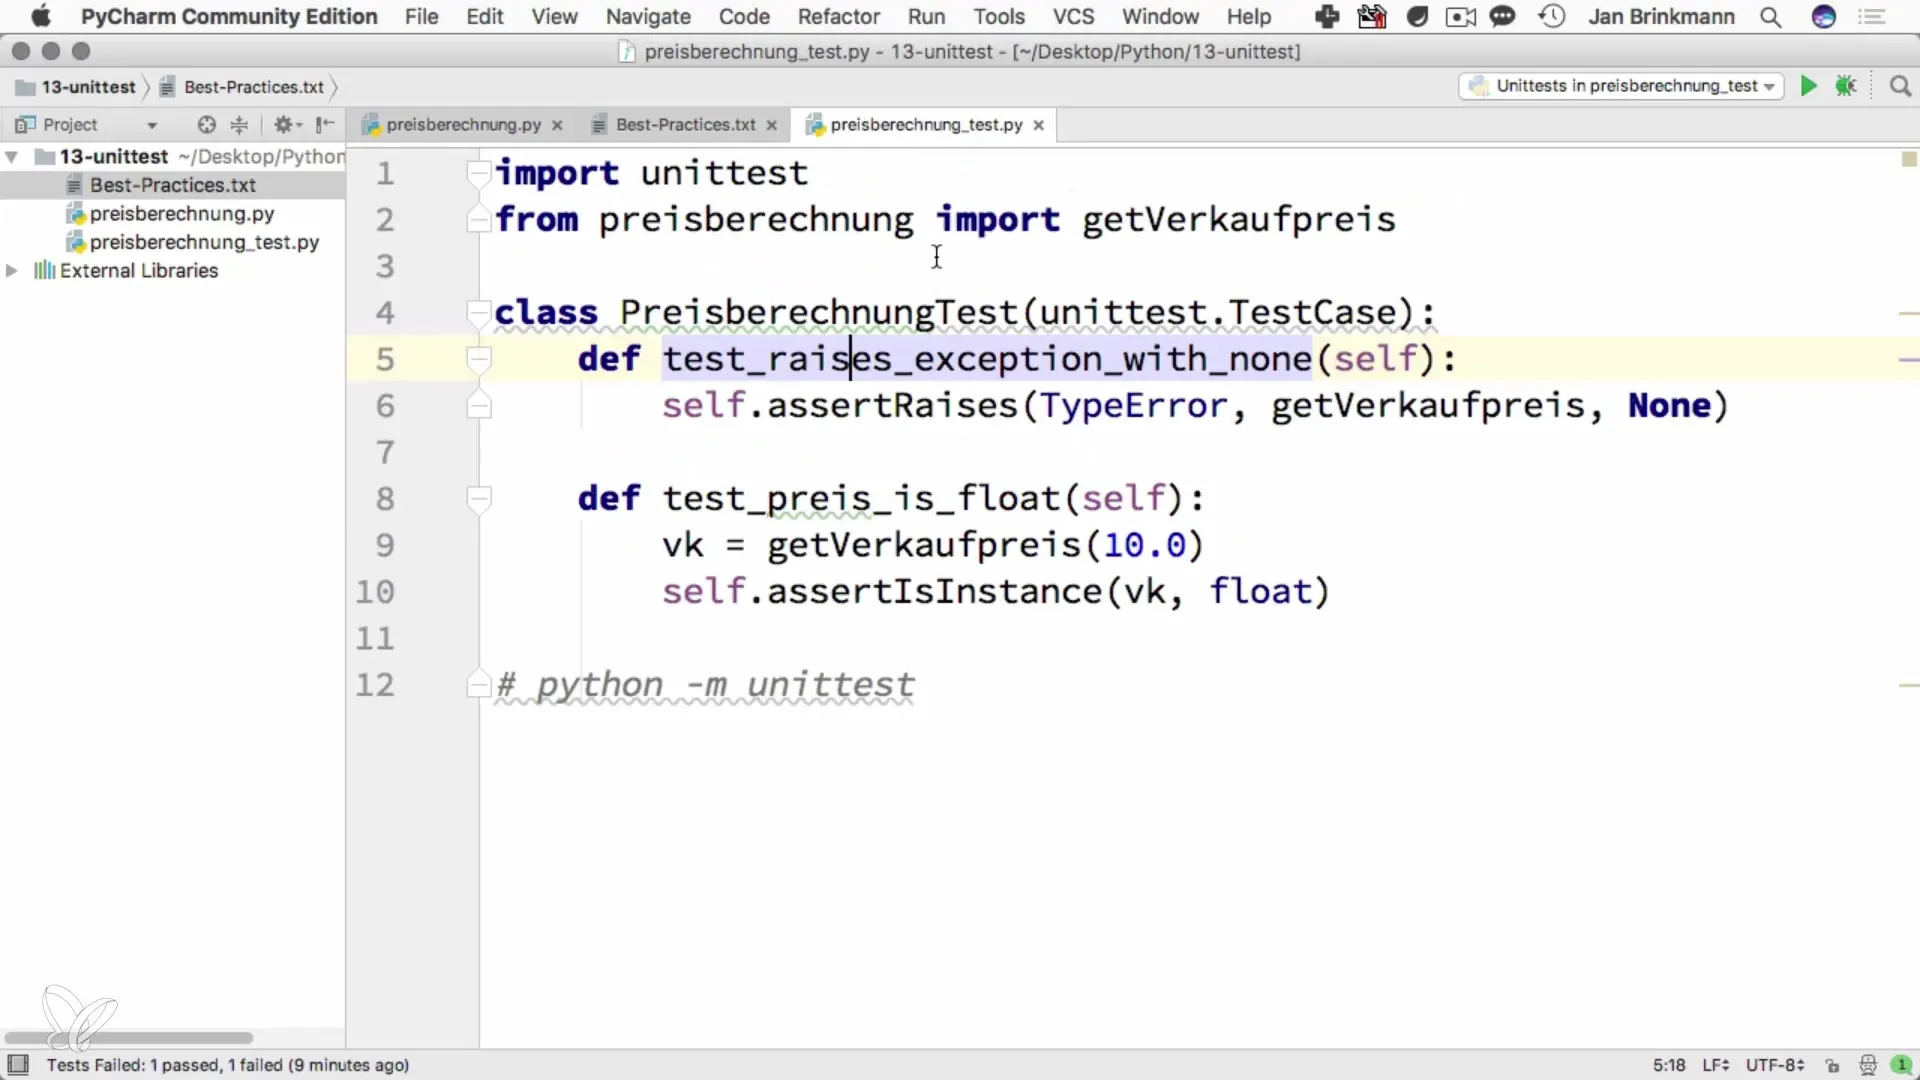Select Best-Practices.txt in the project tree

point(173,185)
